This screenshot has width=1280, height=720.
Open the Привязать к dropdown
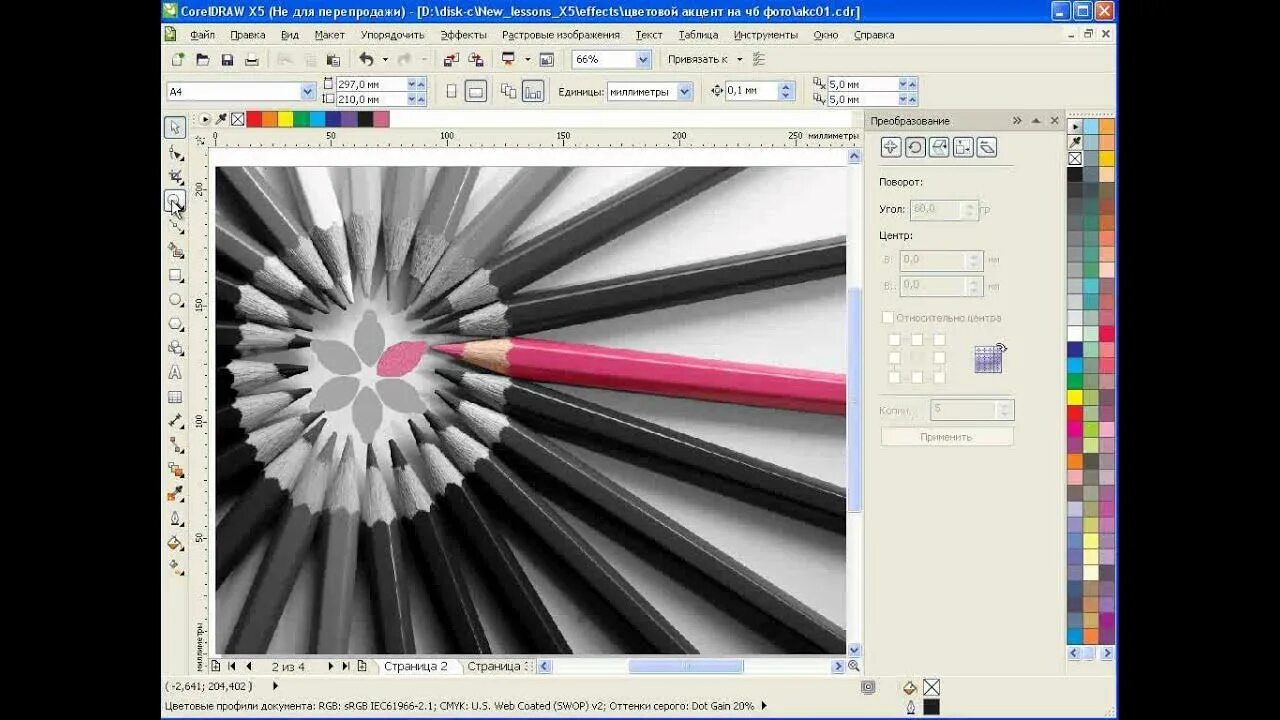(x=740, y=60)
